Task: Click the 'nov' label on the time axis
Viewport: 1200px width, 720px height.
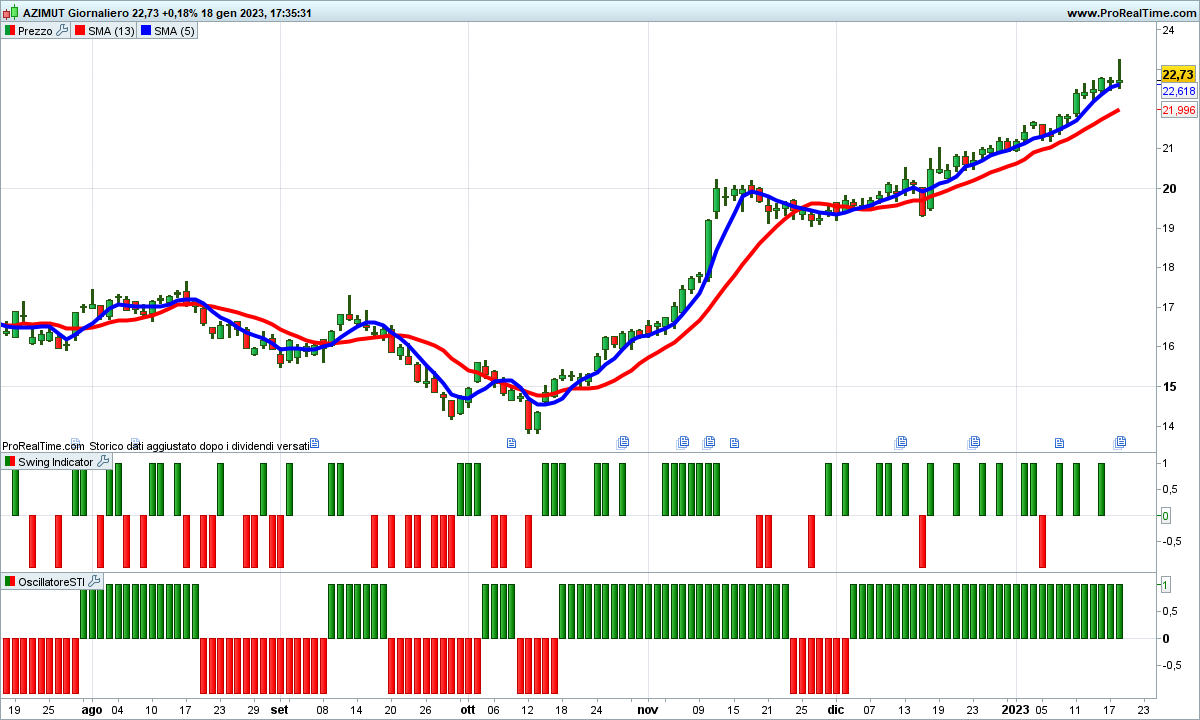Action: click(648, 711)
